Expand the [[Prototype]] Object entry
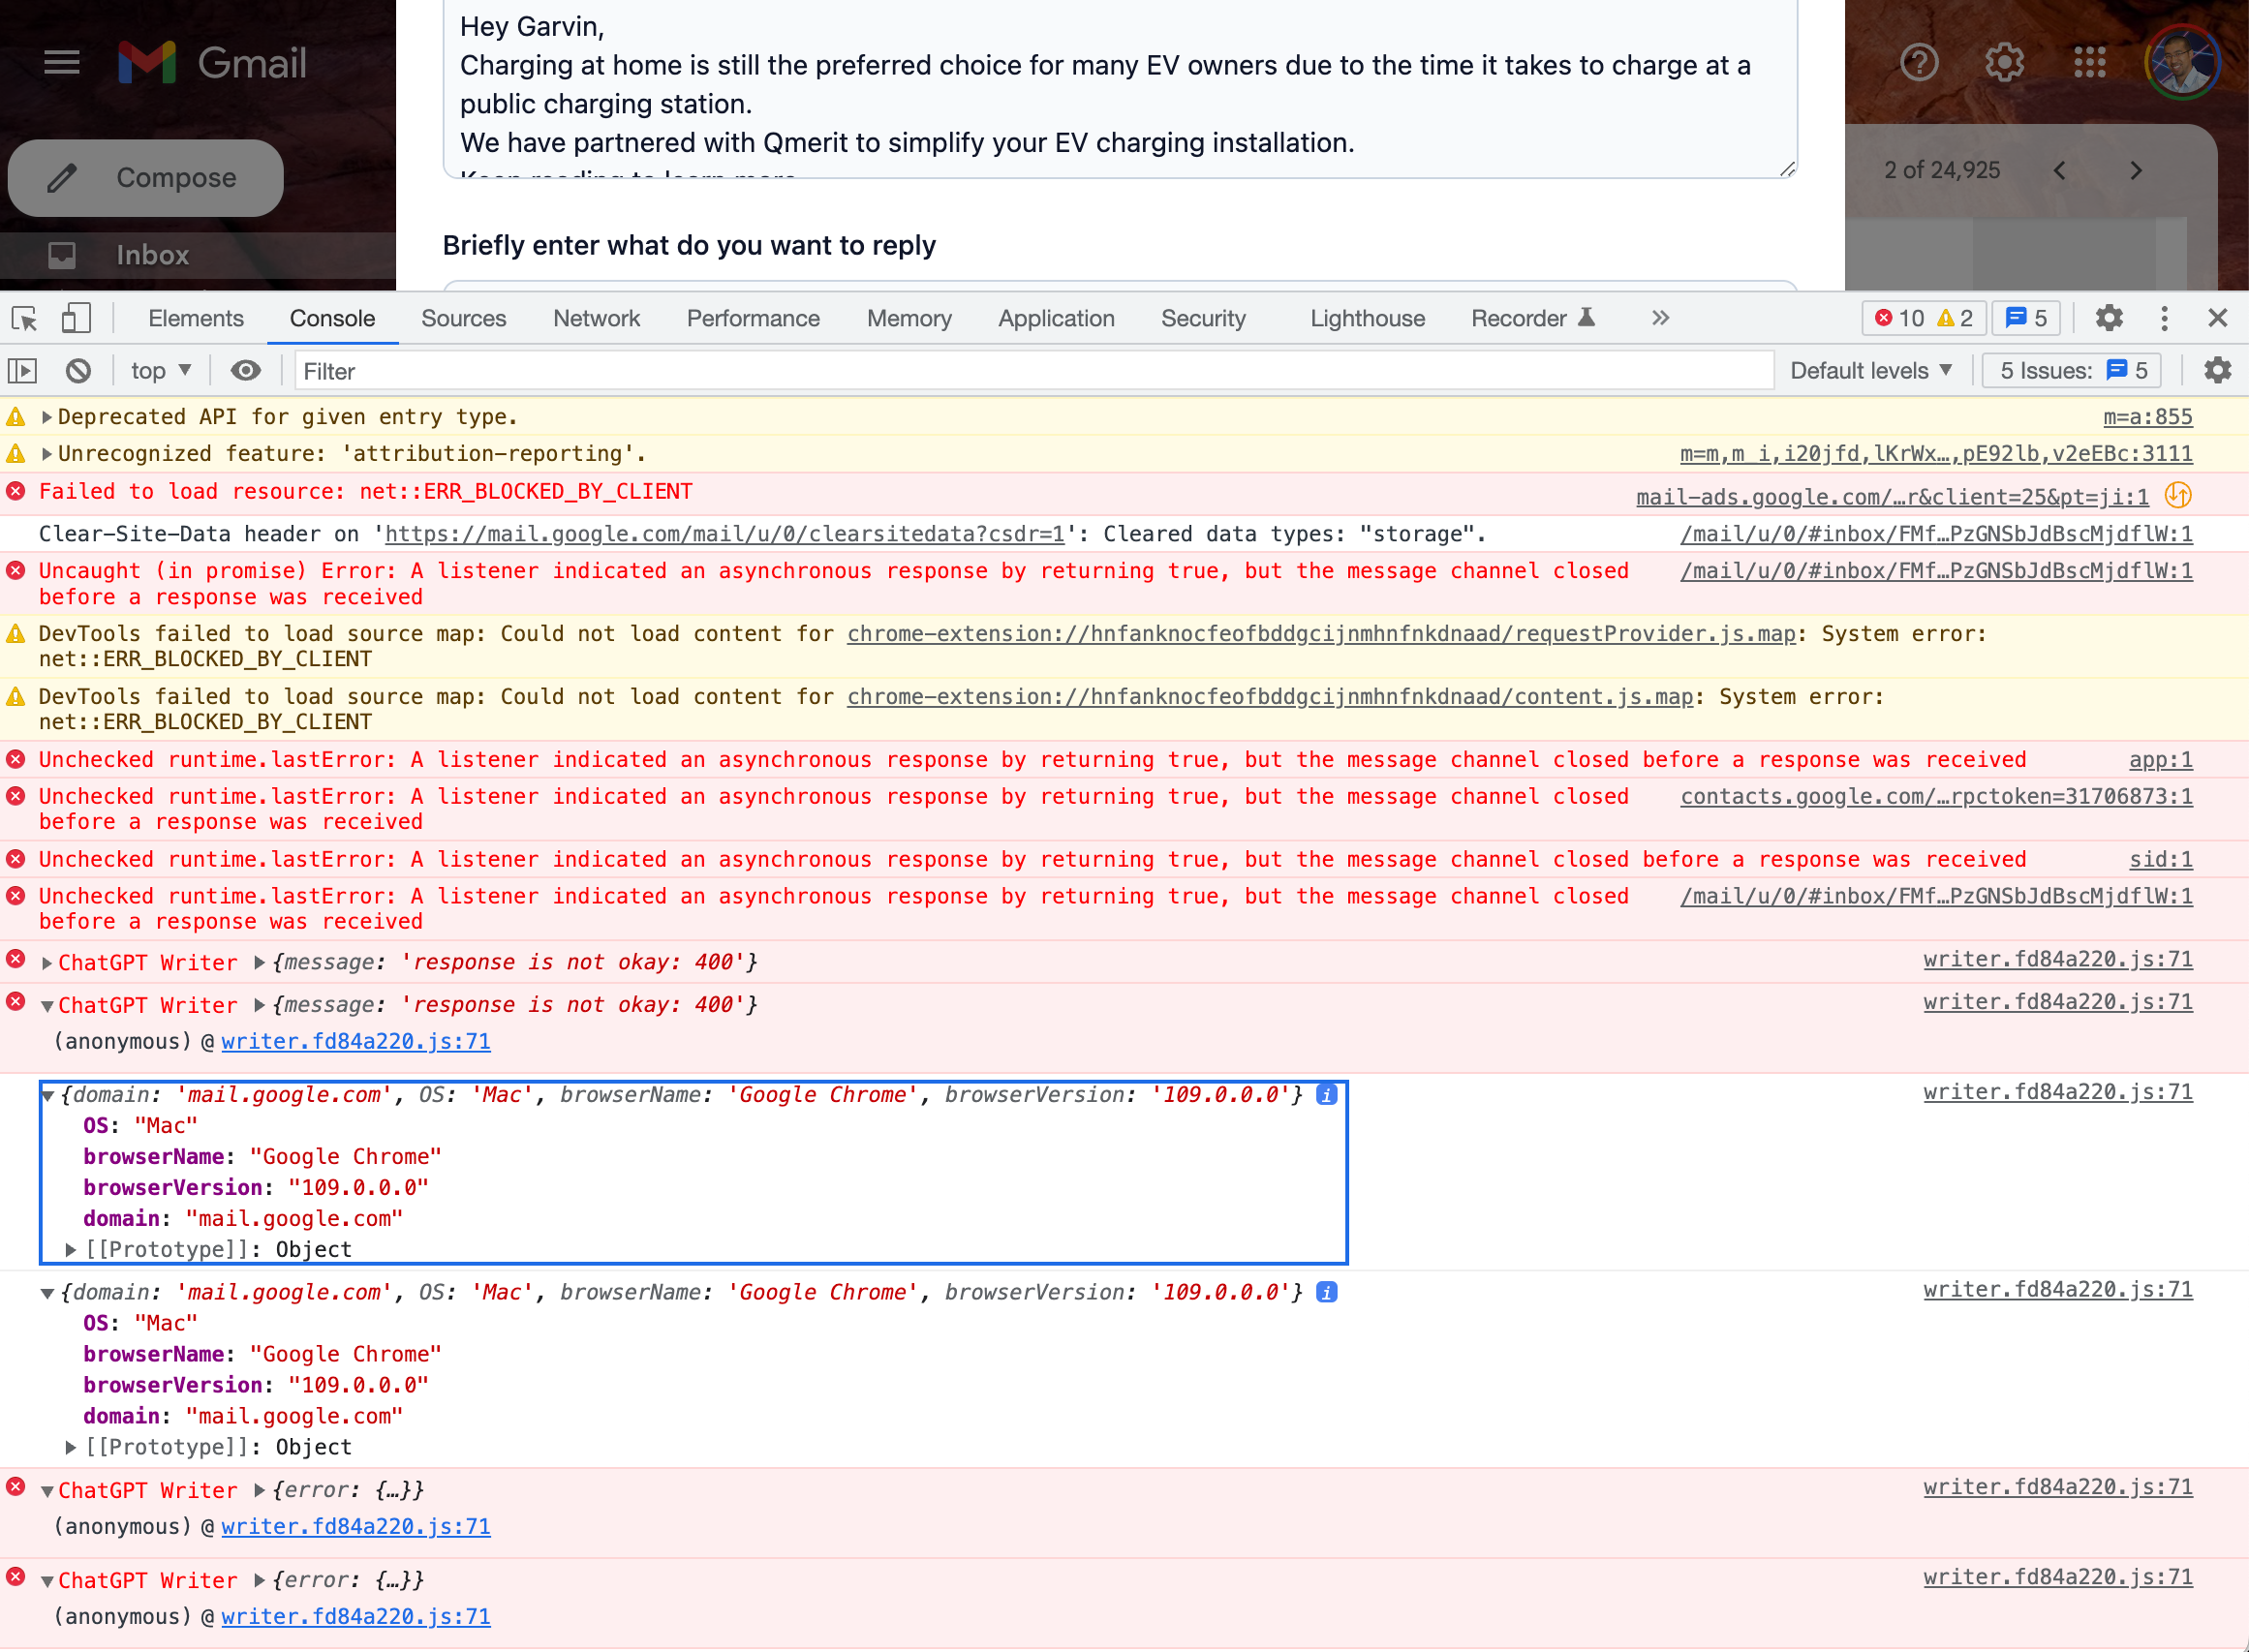Viewport: 2249px width, 1652px height. point(70,1249)
